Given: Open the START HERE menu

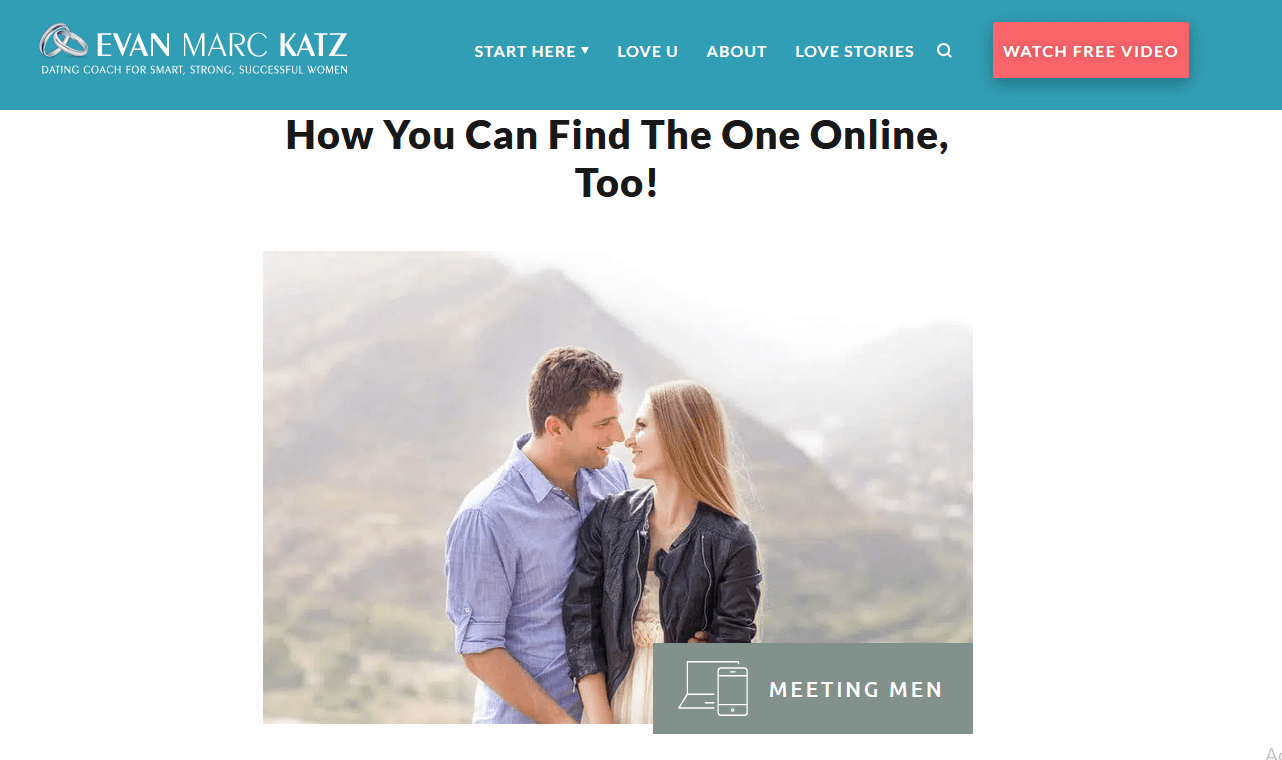Looking at the screenshot, I should point(525,51).
